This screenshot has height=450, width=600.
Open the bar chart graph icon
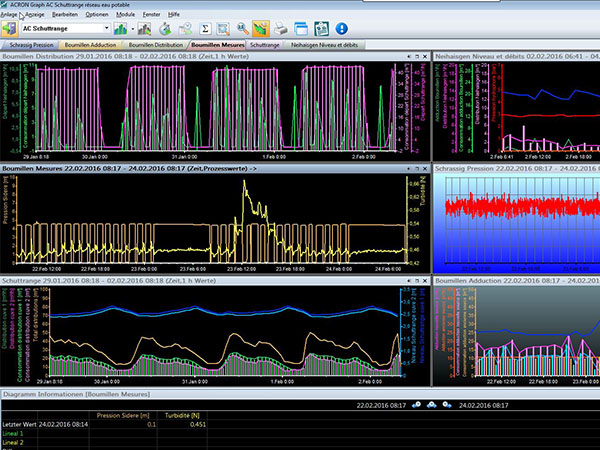point(121,29)
